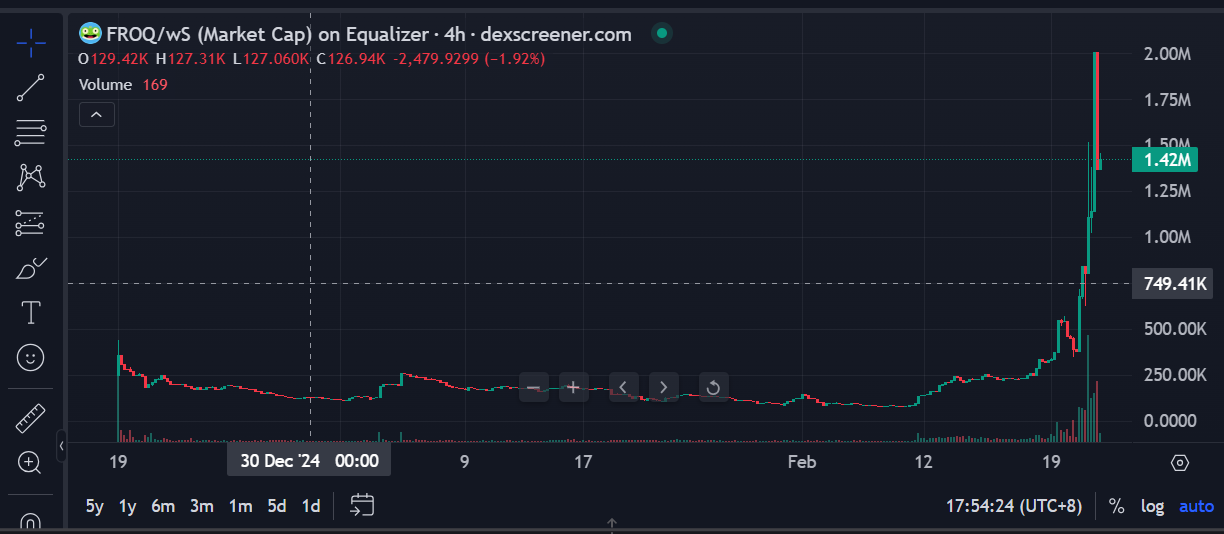Reset the chart view
The image size is (1224, 534).
713,387
